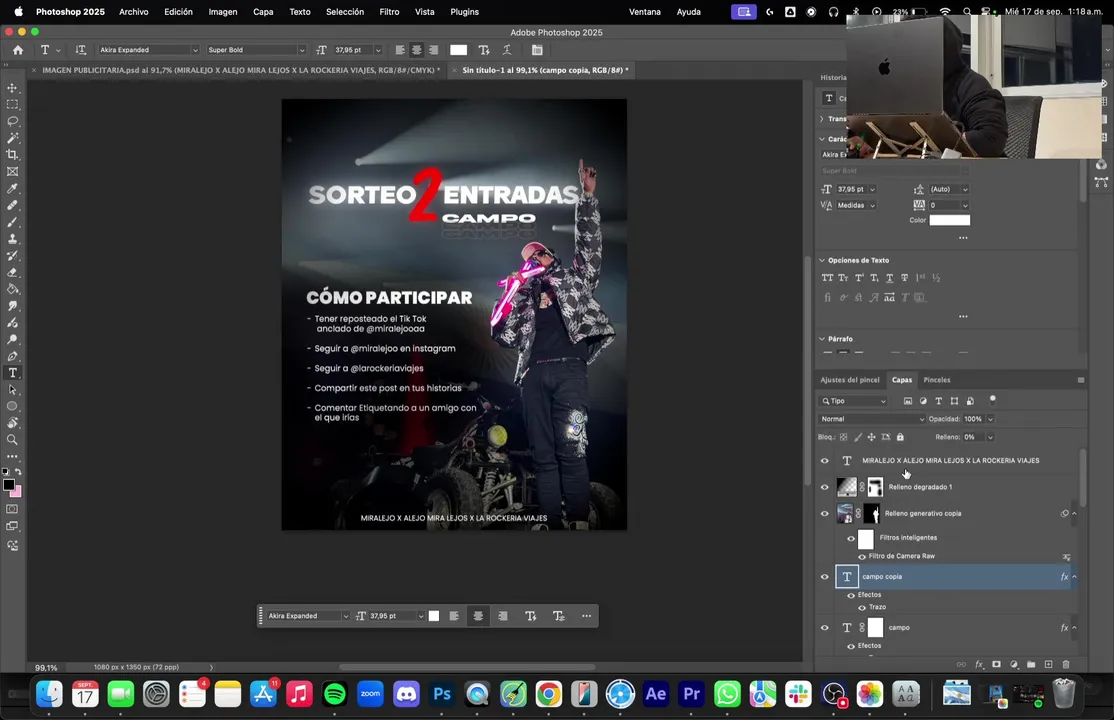Collapse the Párrafo section
This screenshot has height=720, width=1114.
[822, 339]
